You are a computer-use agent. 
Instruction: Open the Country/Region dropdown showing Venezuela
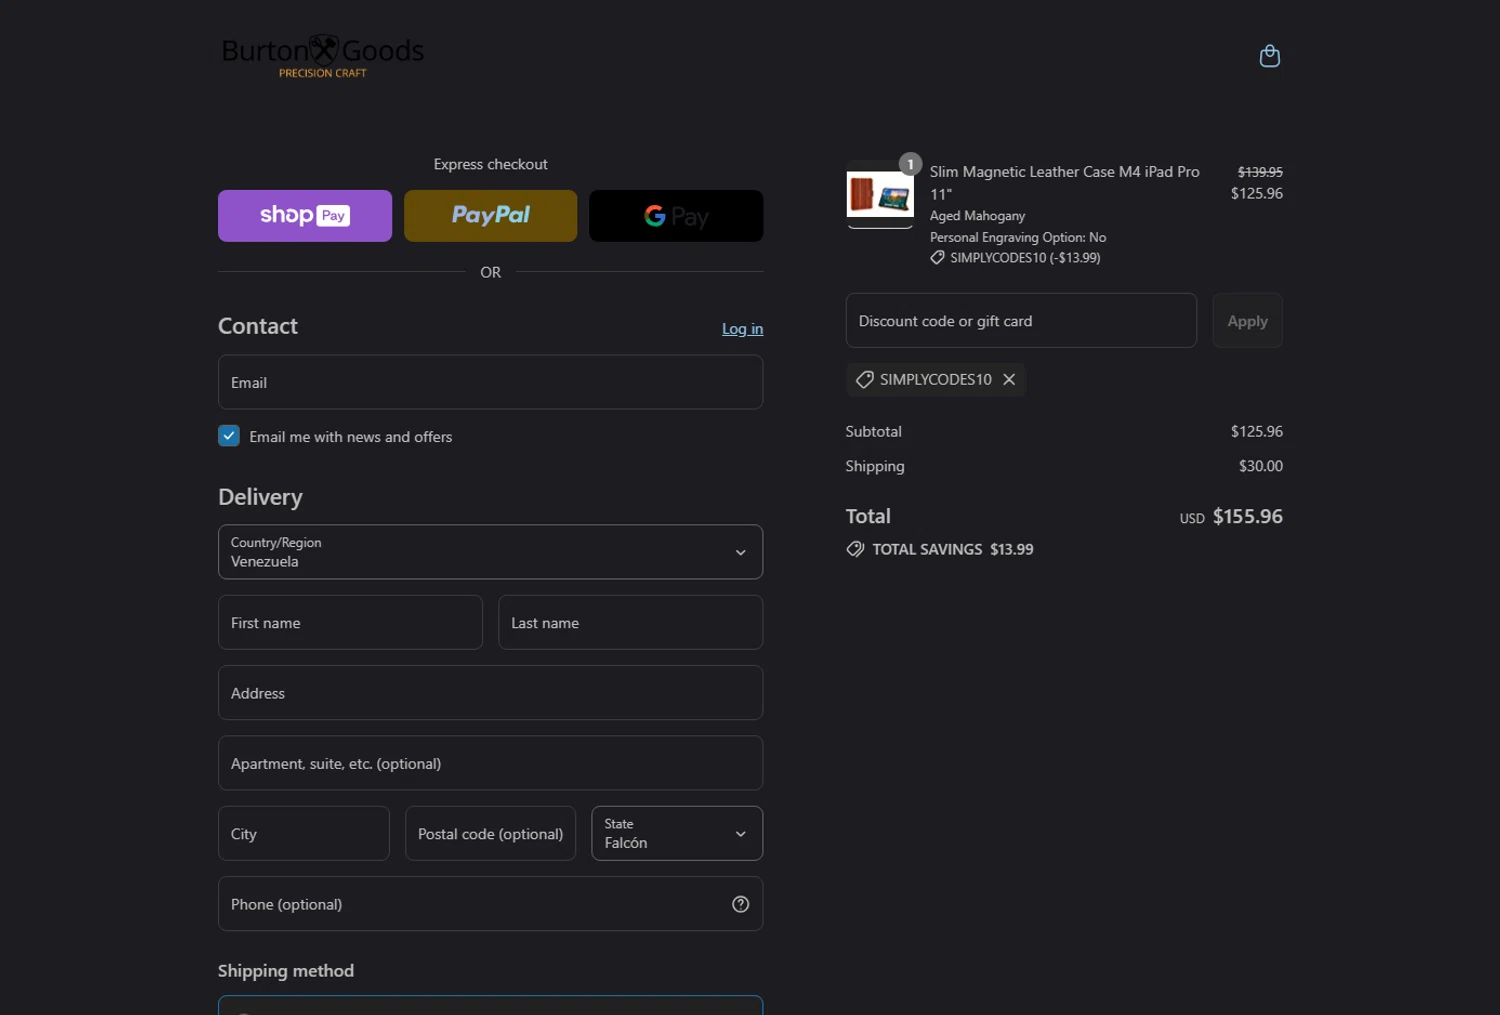(490, 552)
